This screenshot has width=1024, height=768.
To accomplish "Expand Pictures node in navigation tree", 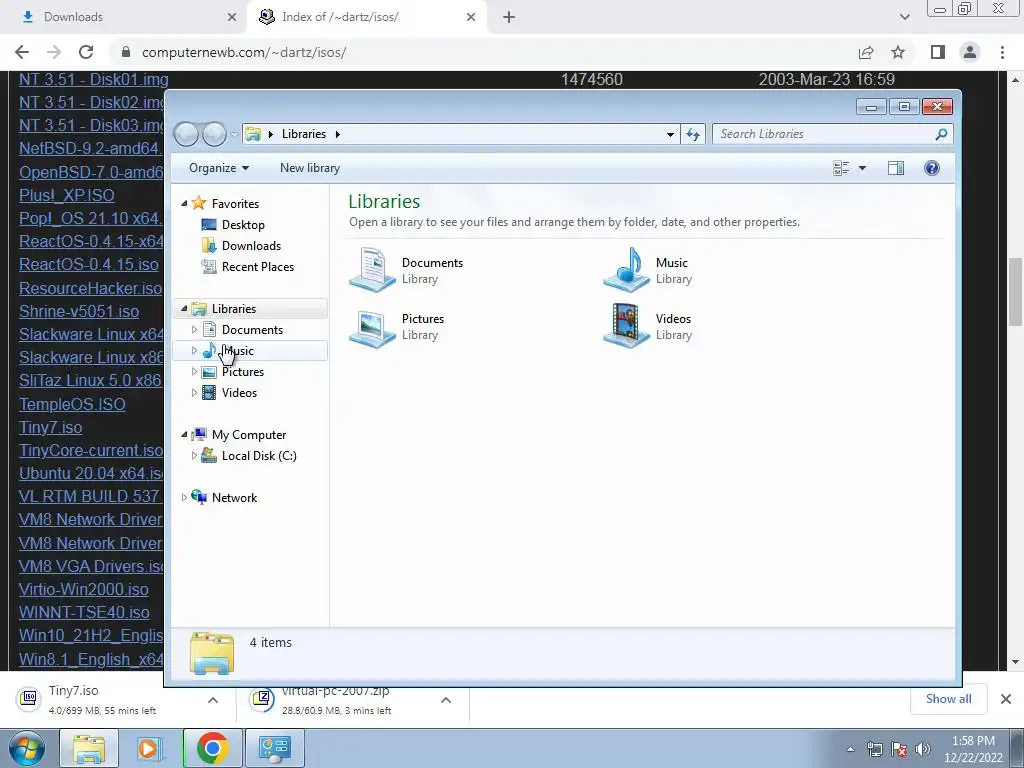I will (x=194, y=372).
